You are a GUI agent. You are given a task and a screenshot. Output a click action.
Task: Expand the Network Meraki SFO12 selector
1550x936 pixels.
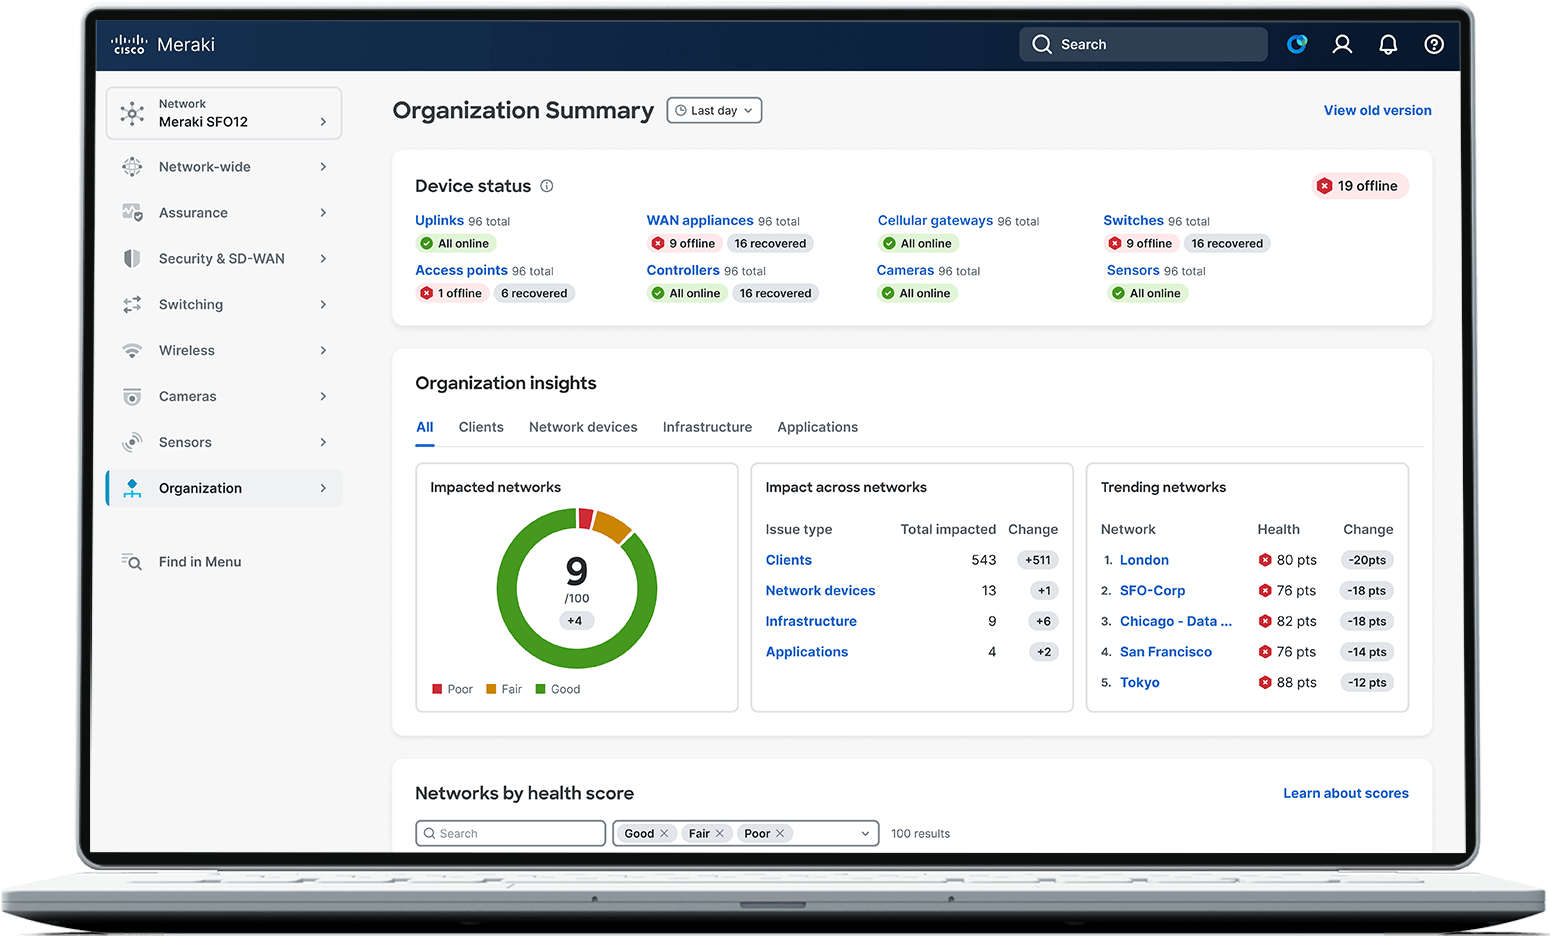pyautogui.click(x=223, y=113)
